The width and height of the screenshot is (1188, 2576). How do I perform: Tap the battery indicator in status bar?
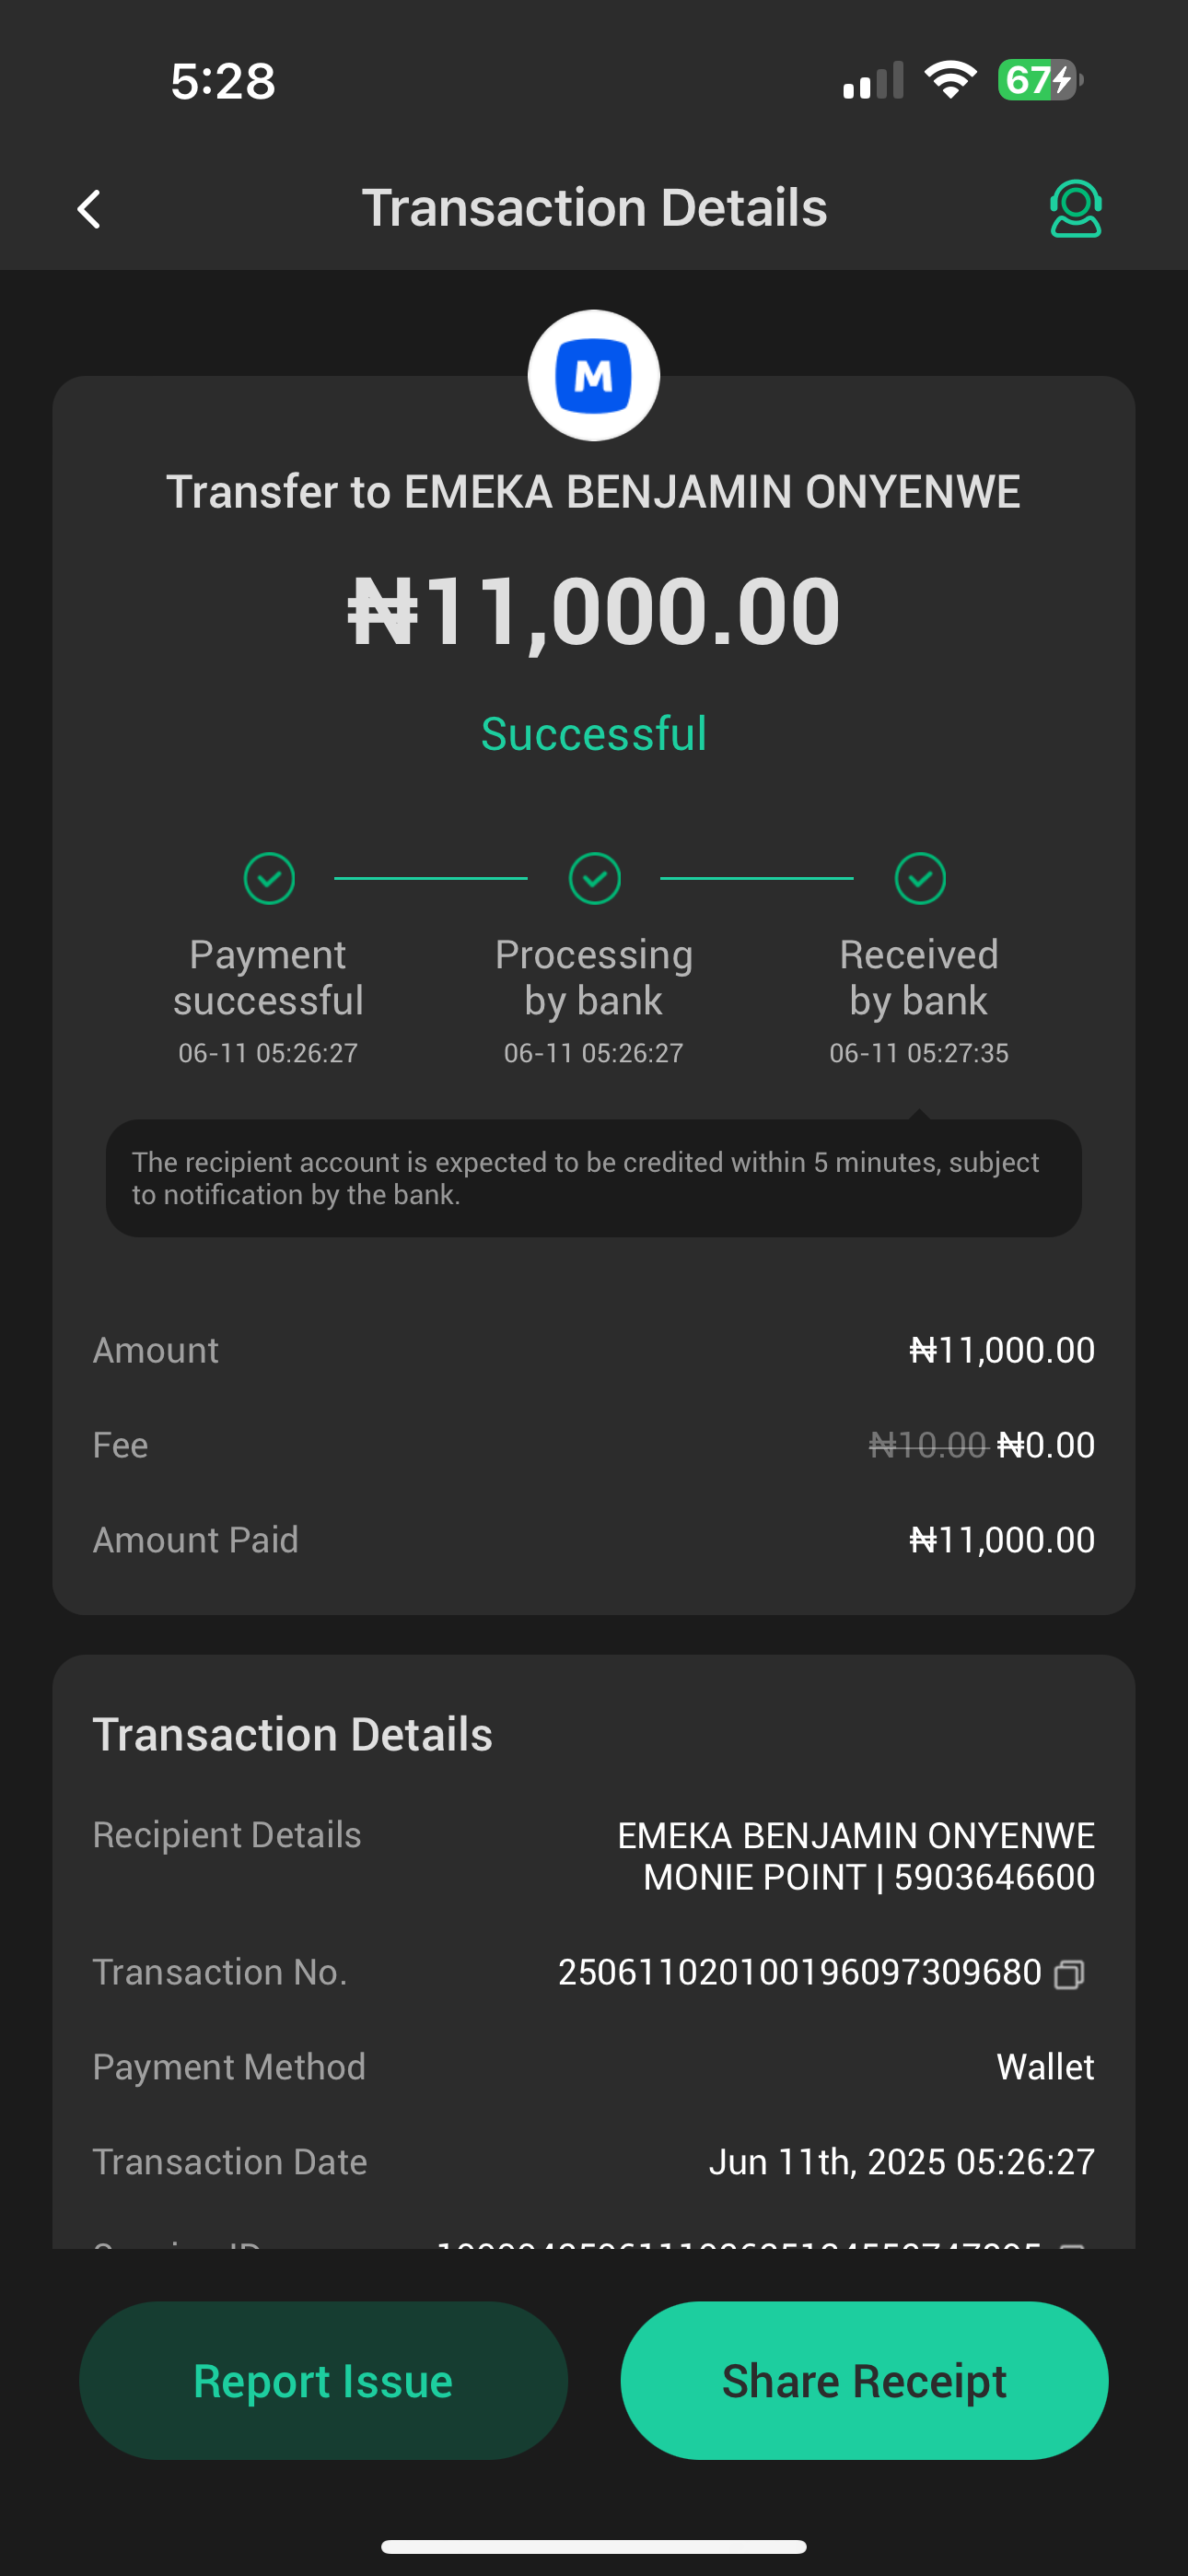[x=1039, y=80]
